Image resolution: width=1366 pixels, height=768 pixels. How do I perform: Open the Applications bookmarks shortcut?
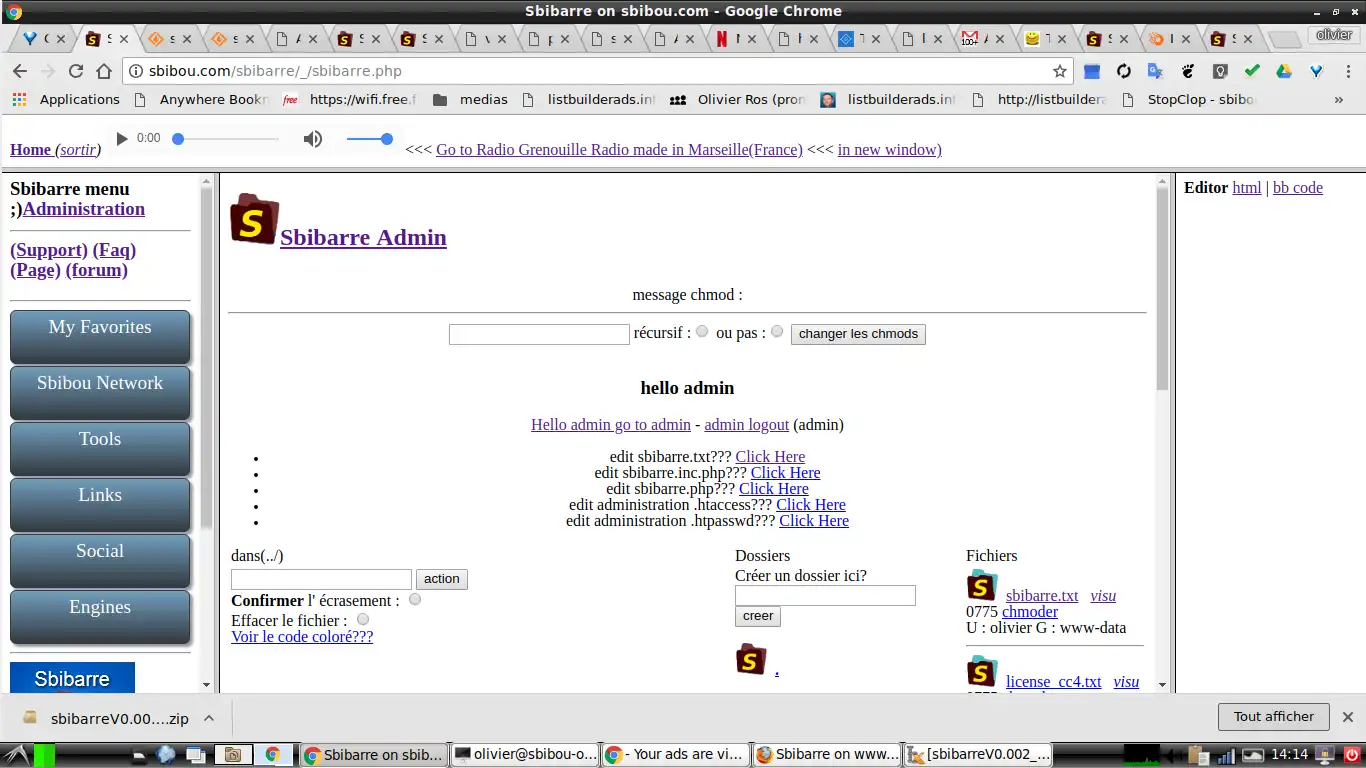coord(66,99)
